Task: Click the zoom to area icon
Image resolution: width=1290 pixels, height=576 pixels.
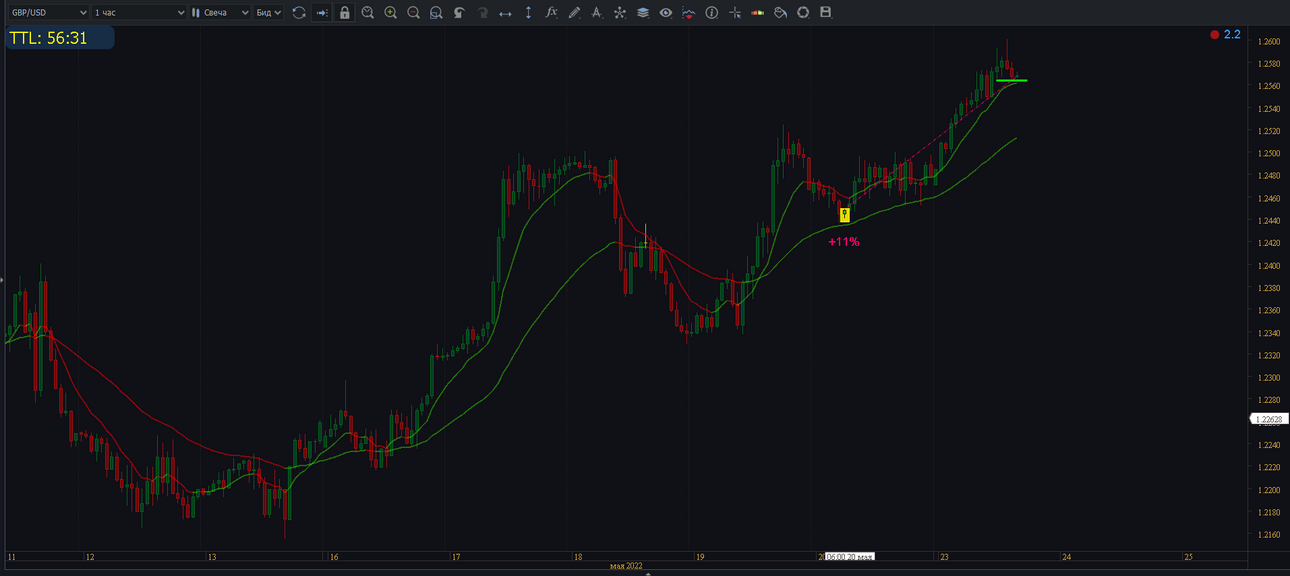Action: click(436, 13)
